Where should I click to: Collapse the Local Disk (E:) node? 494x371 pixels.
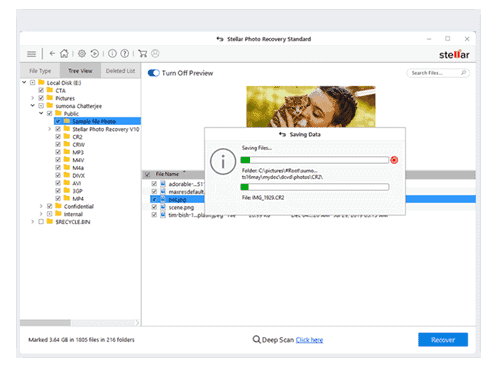(x=24, y=82)
